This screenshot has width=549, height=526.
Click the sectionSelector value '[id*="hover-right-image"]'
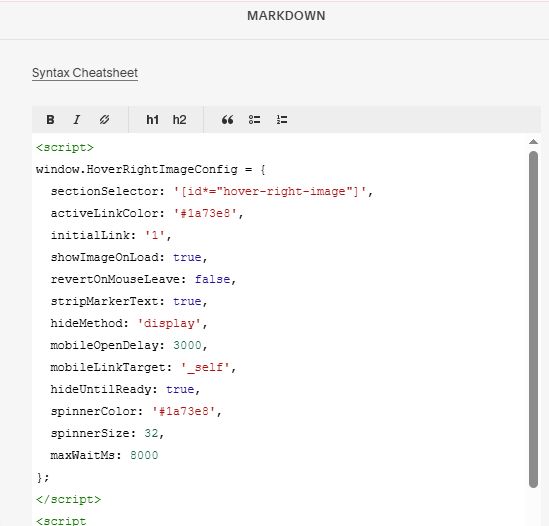tap(270, 192)
